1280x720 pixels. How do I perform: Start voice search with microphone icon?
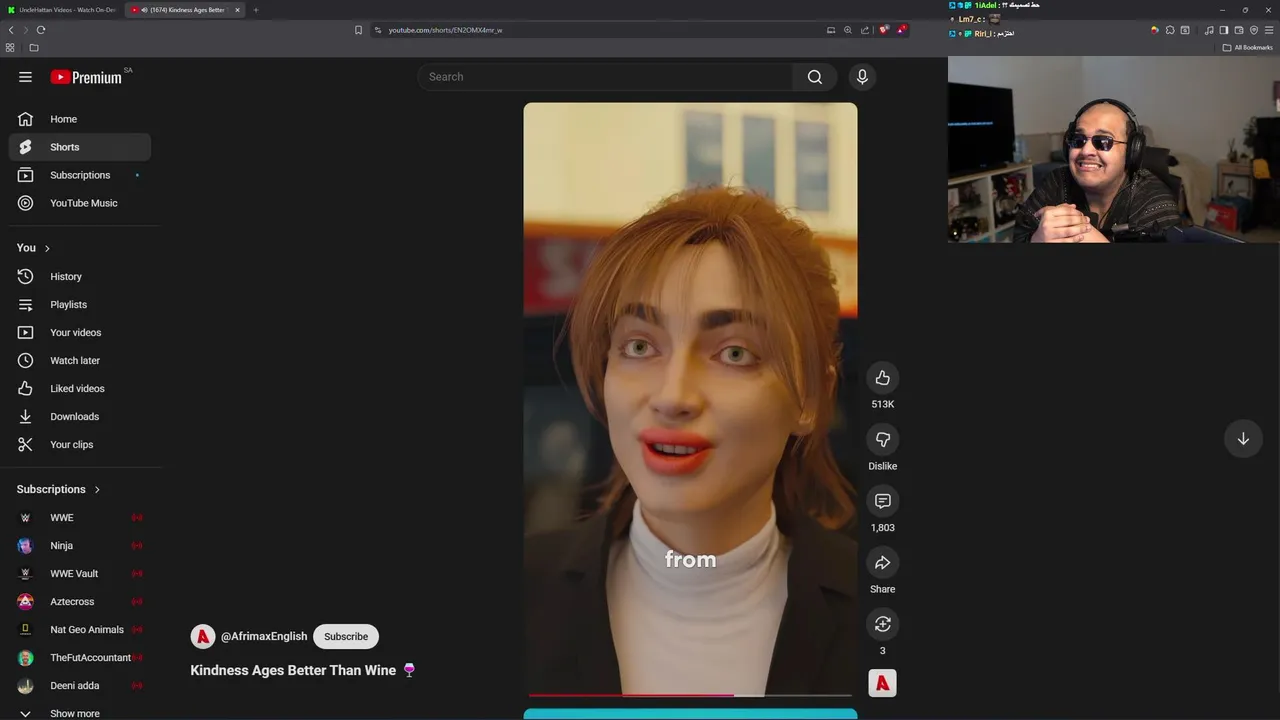click(862, 77)
